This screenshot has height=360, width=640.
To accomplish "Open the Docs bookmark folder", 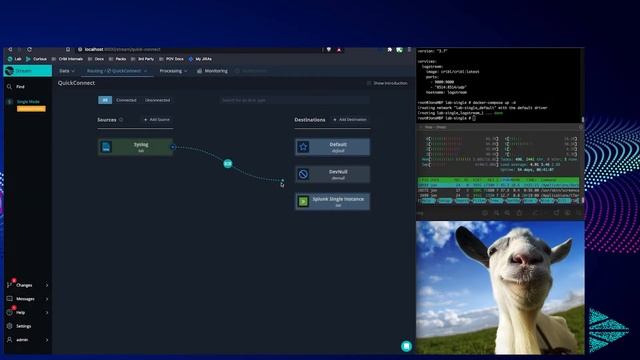I will pos(96,59).
